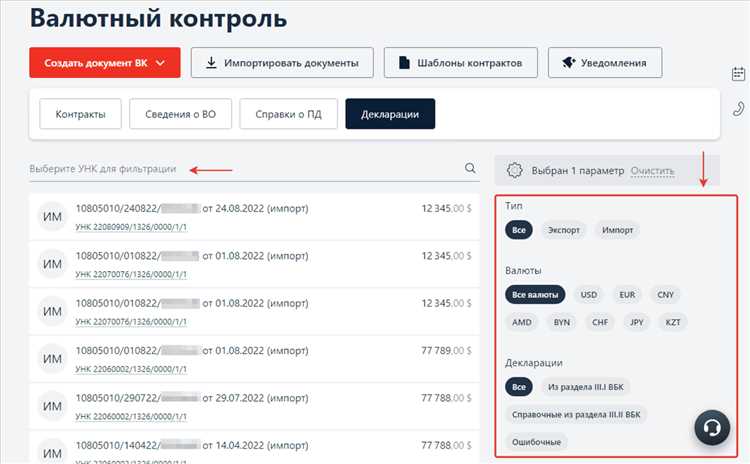Click the Очистить link to clear filters
Viewport: 750px width, 464px height.
tap(652, 171)
